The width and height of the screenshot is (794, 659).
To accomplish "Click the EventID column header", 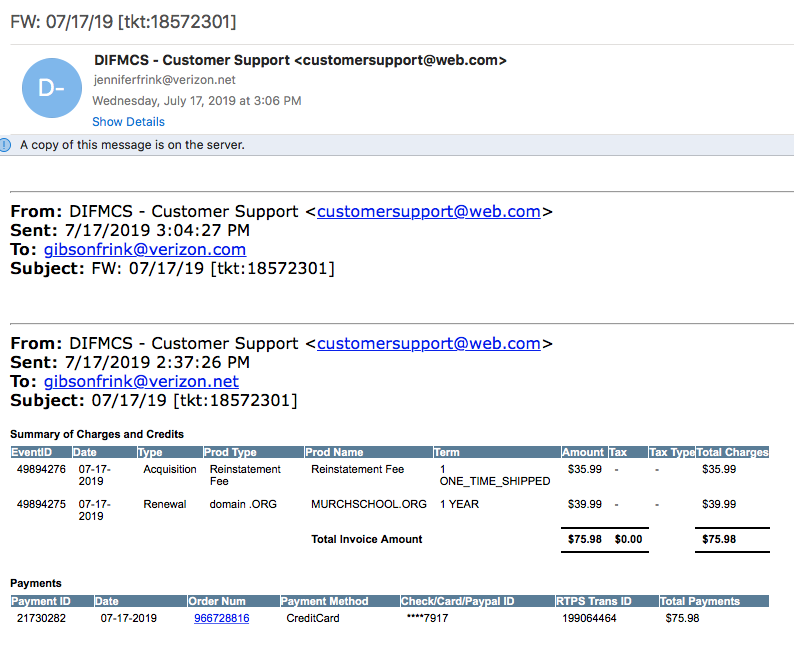I will 31,452.
